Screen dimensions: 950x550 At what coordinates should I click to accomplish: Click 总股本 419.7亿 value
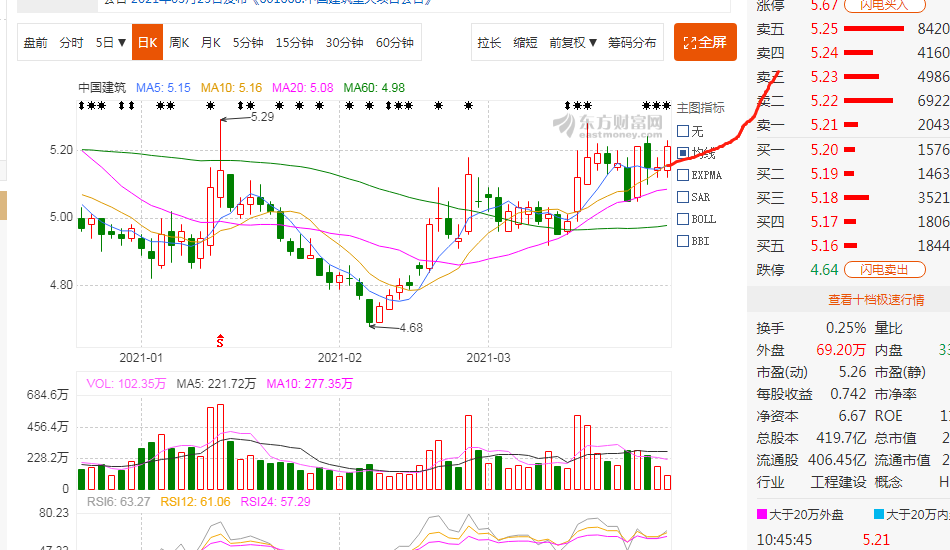841,438
